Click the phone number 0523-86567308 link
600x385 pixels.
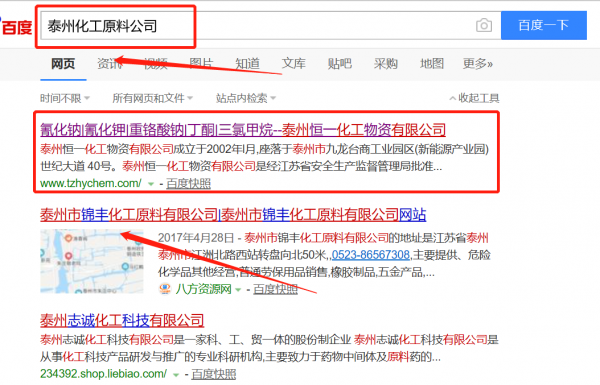coord(371,255)
